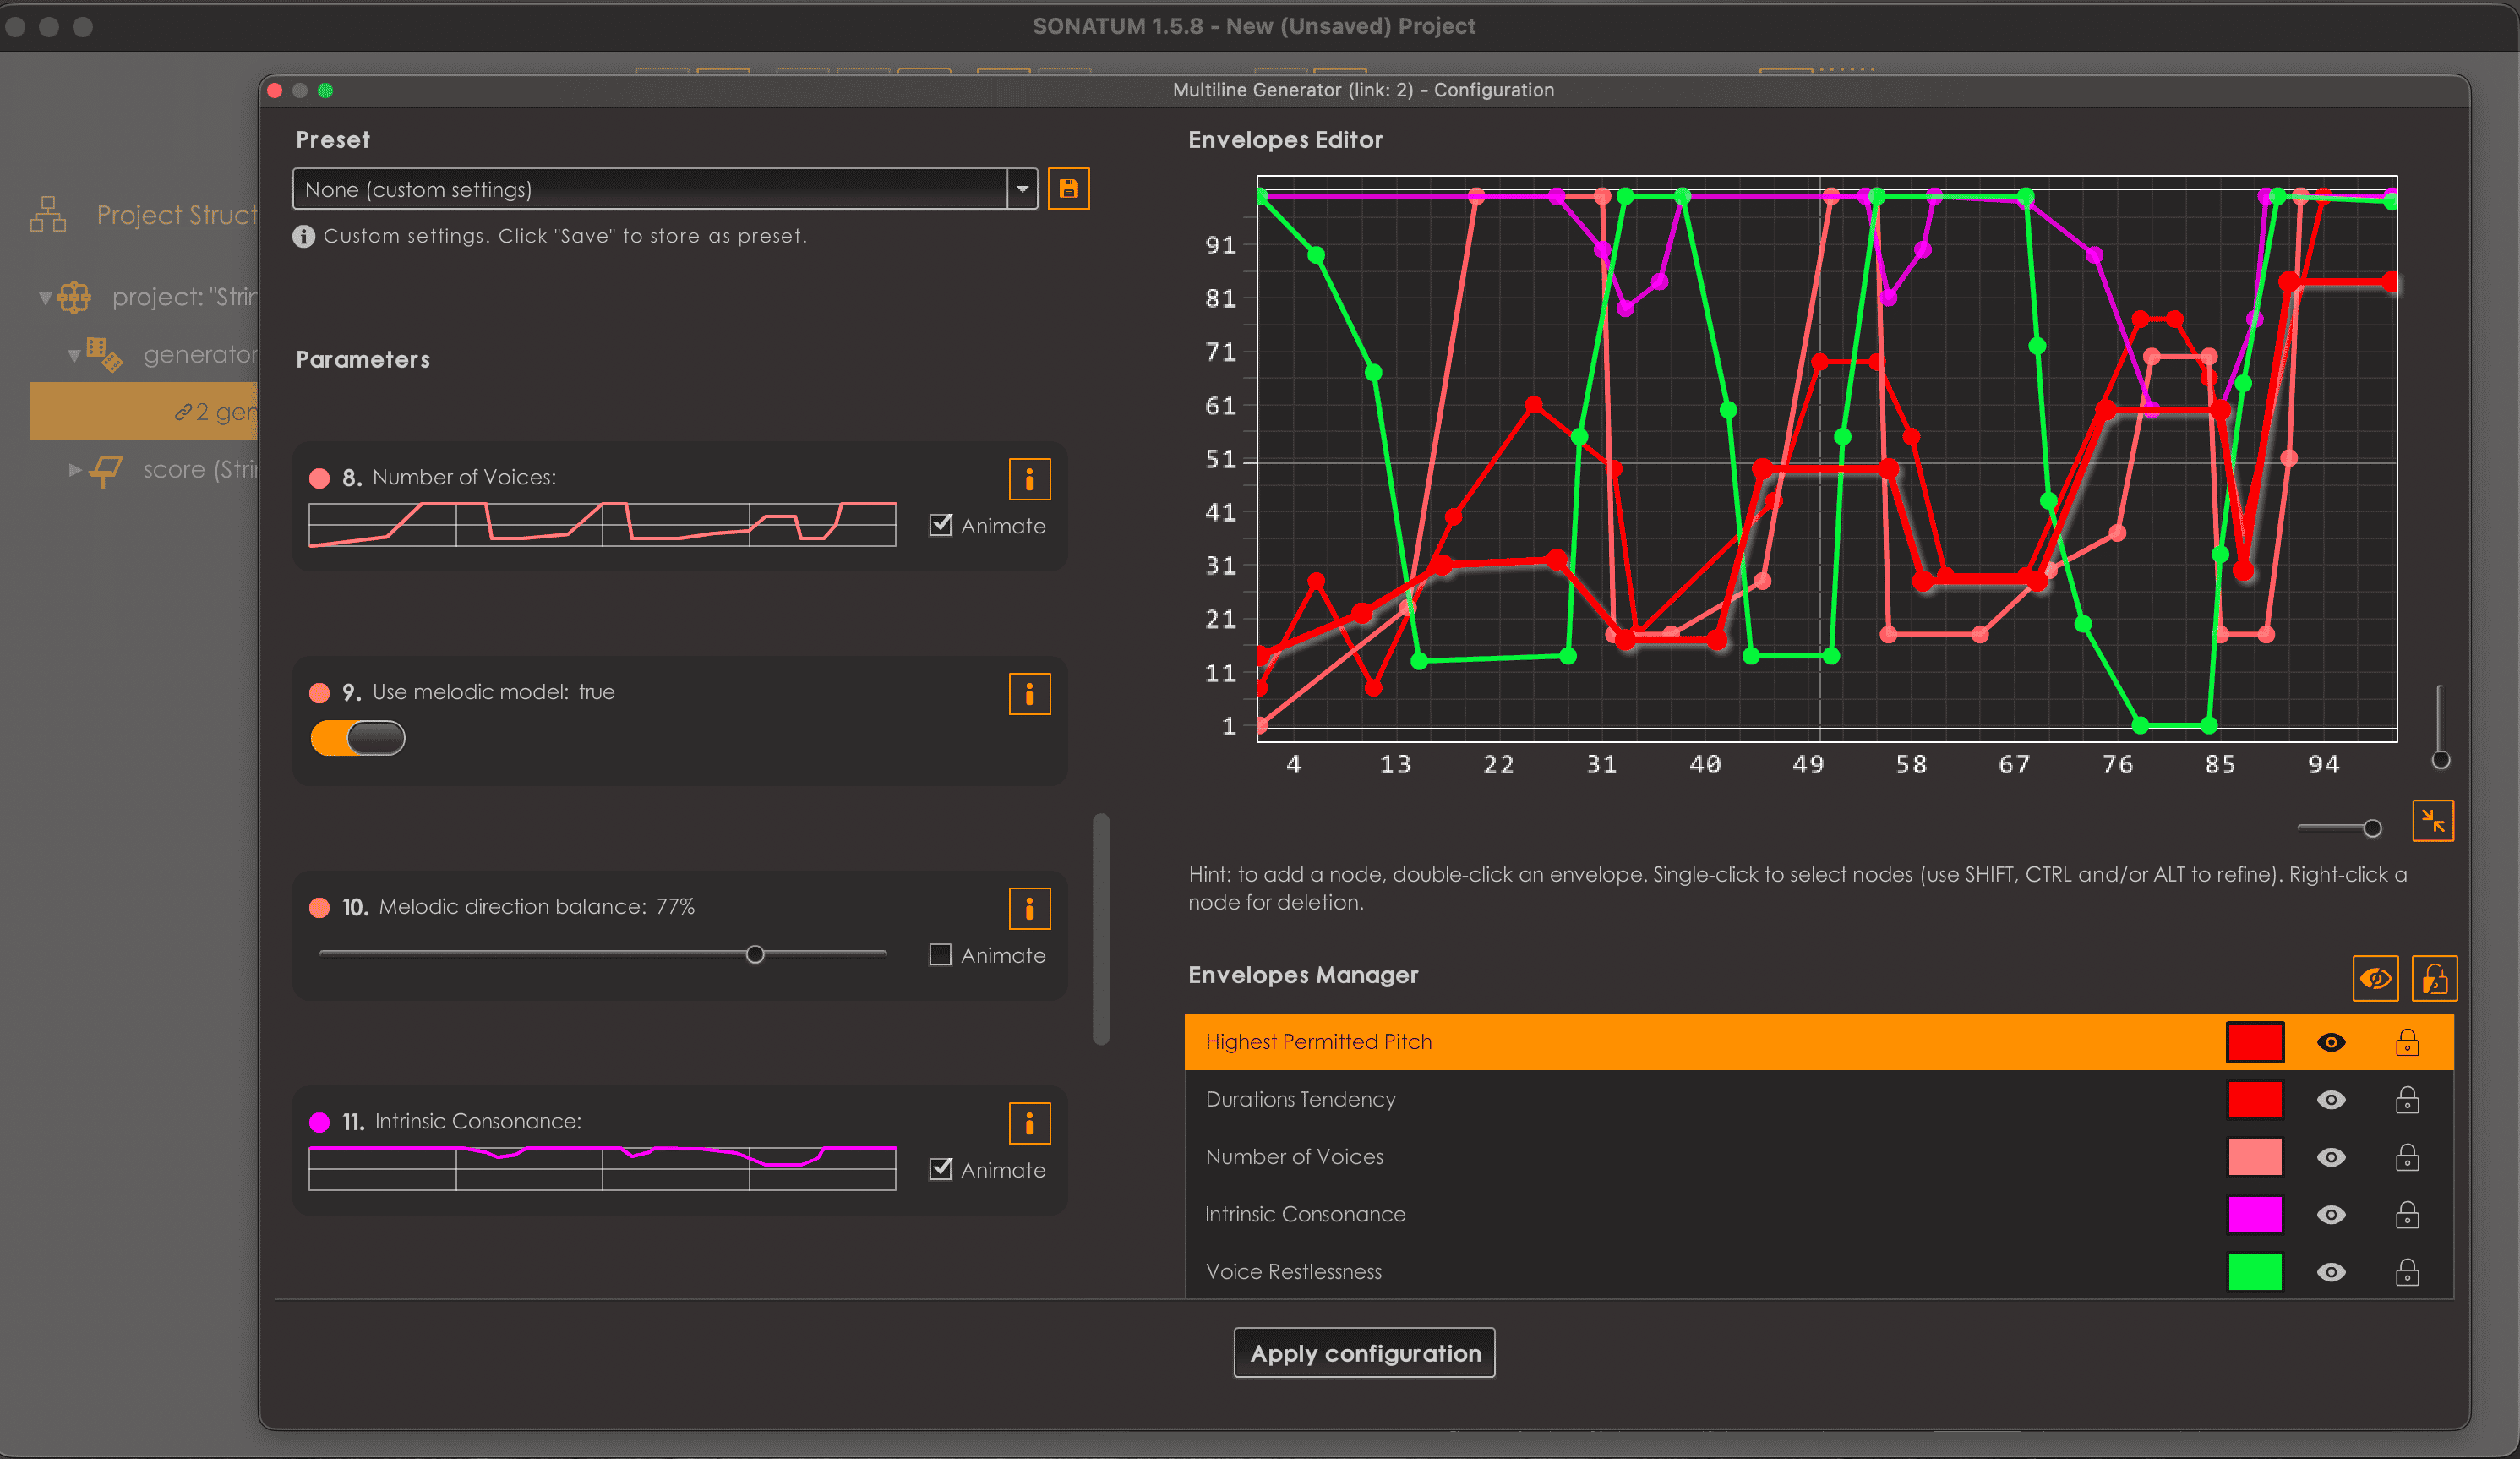The image size is (2520, 1459).
Task: Click the lock all envelopes icon
Action: click(2434, 978)
